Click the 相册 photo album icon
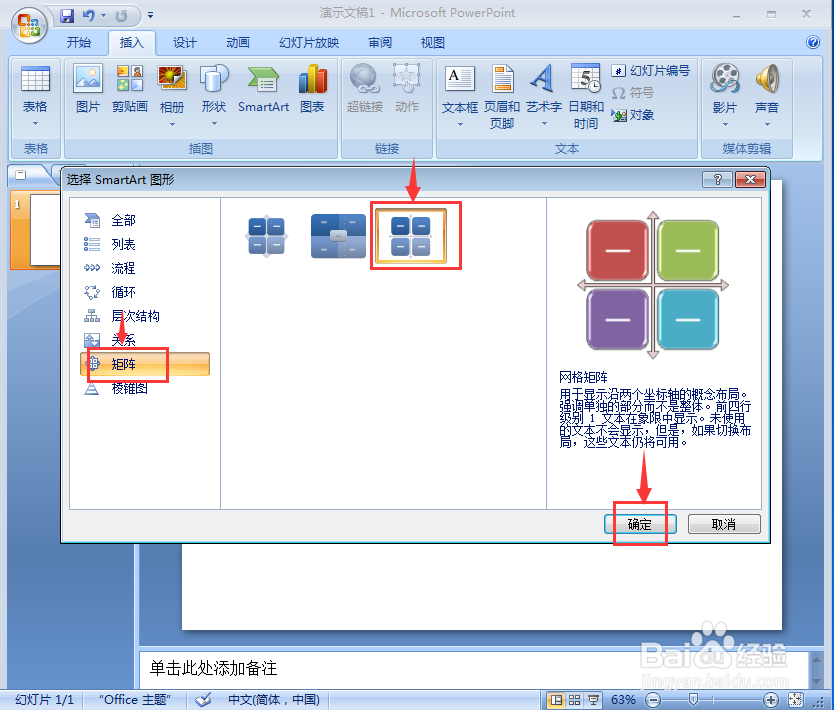 172,80
